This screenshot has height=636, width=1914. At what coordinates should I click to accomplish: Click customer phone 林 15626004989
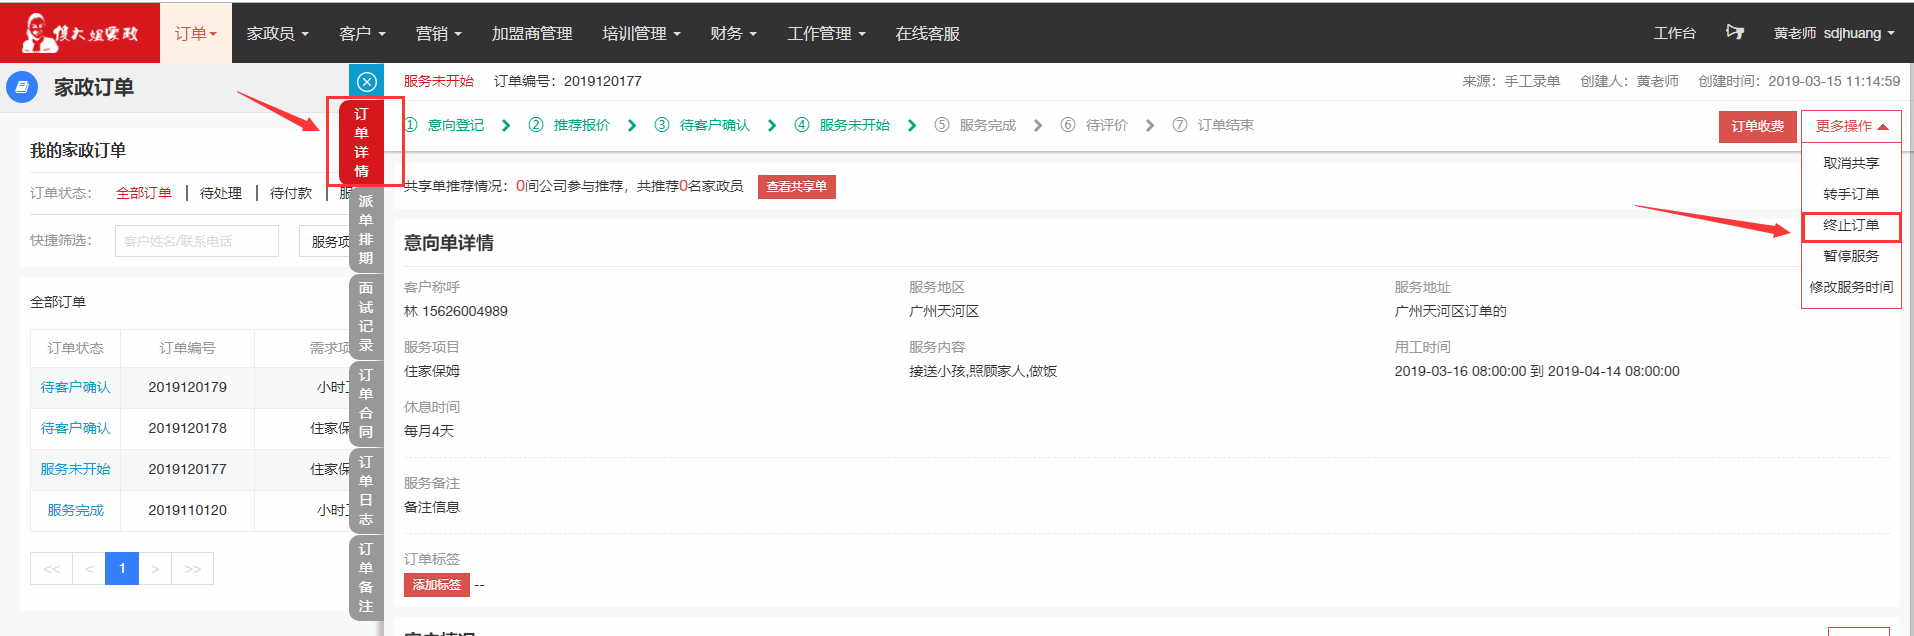pyautogui.click(x=456, y=311)
